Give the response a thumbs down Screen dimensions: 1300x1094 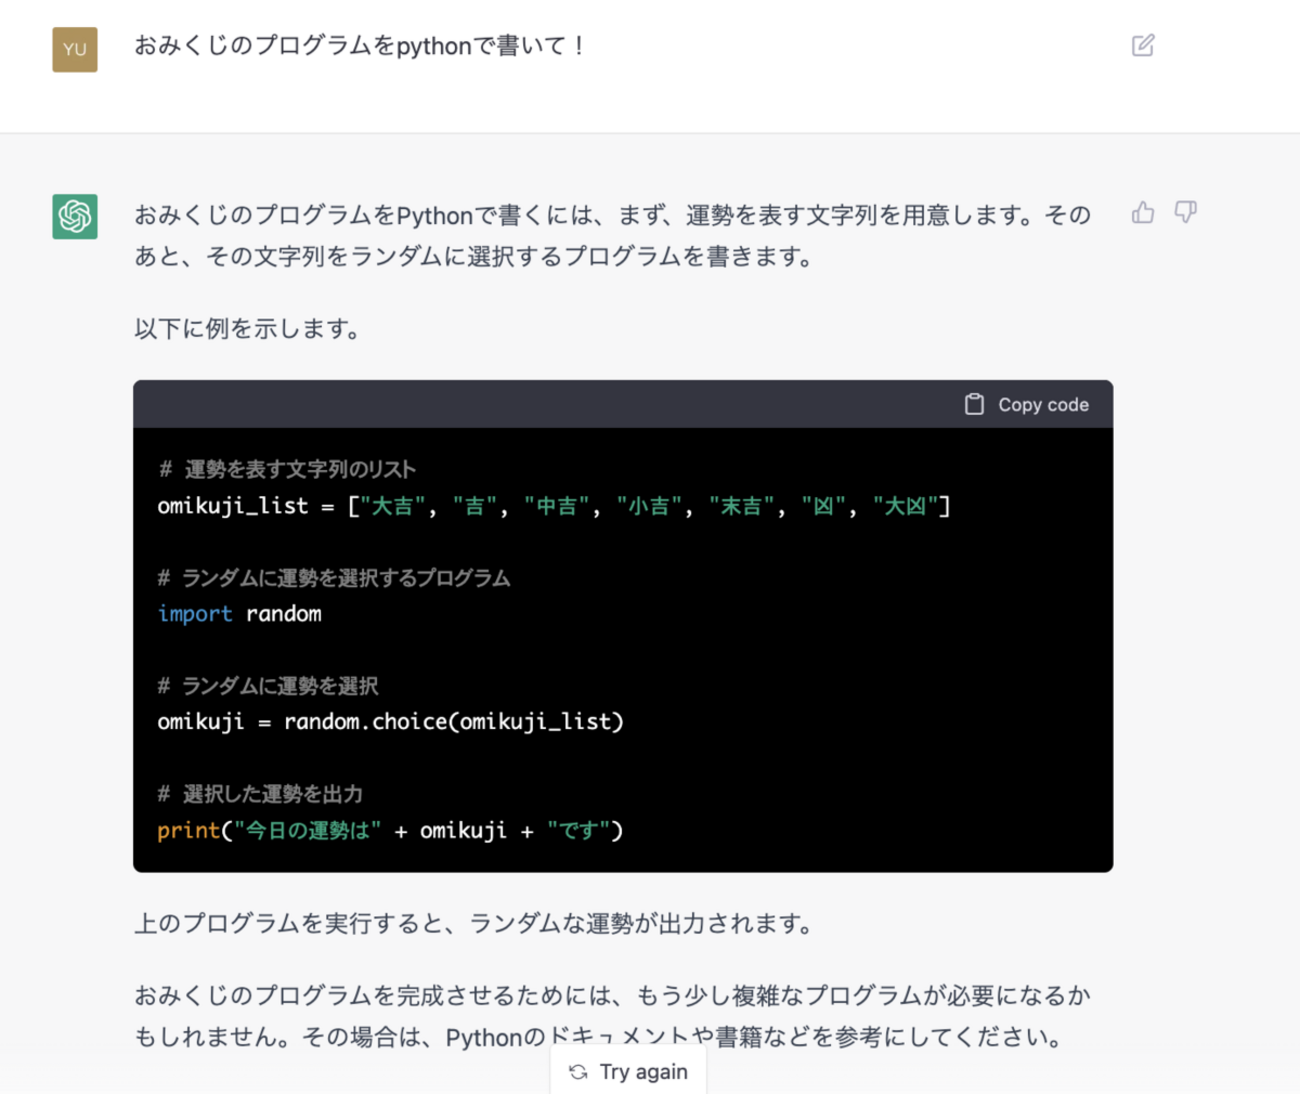tap(1186, 212)
